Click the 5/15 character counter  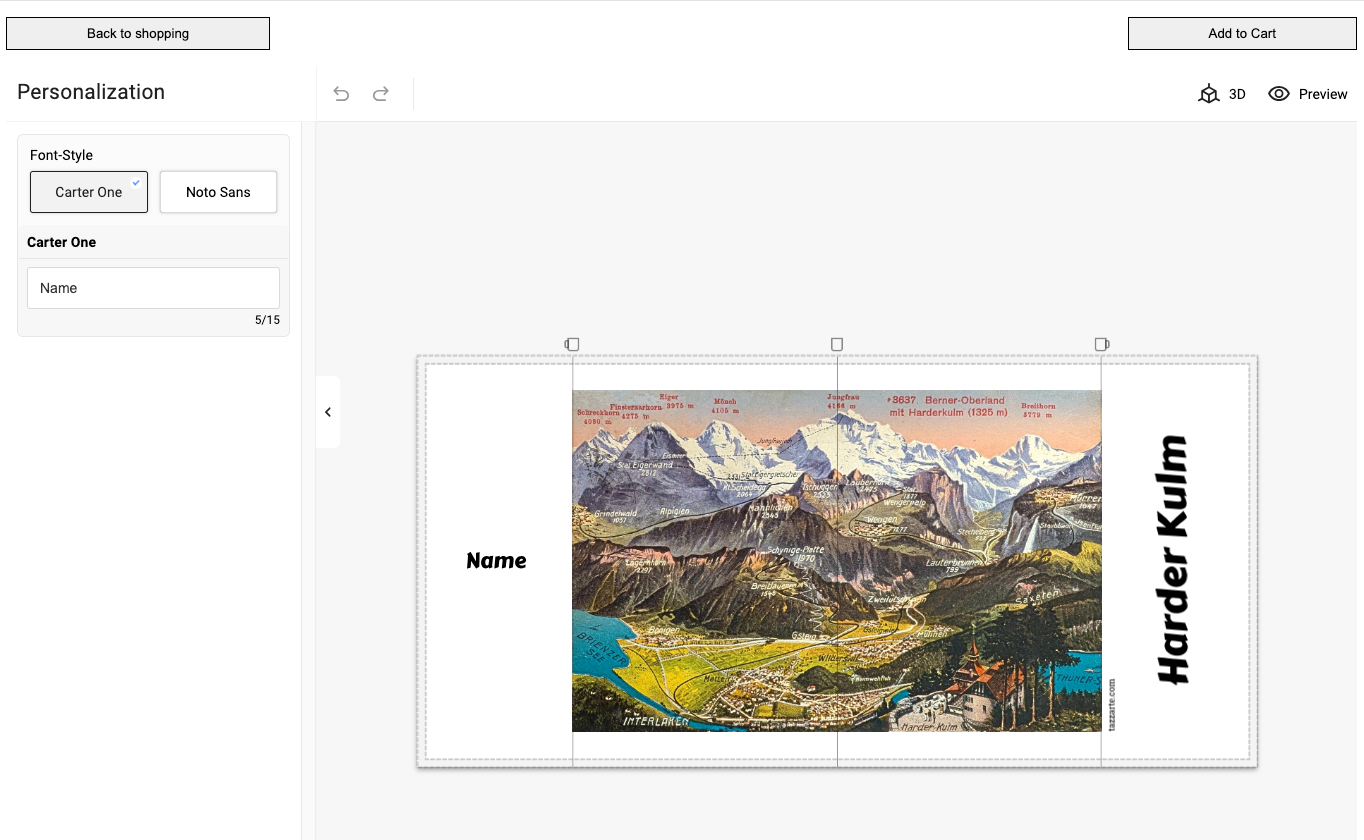pos(267,320)
